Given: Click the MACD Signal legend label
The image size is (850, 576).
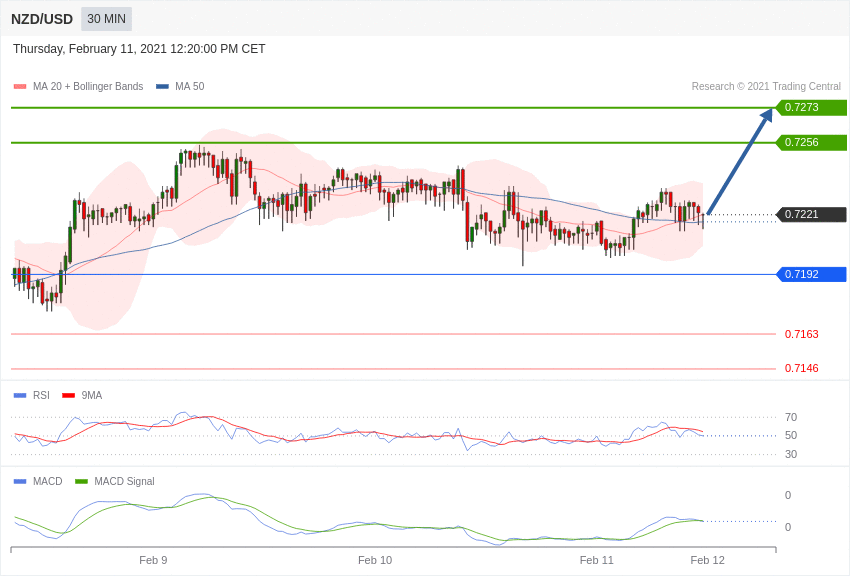Looking at the screenshot, I should (124, 481).
